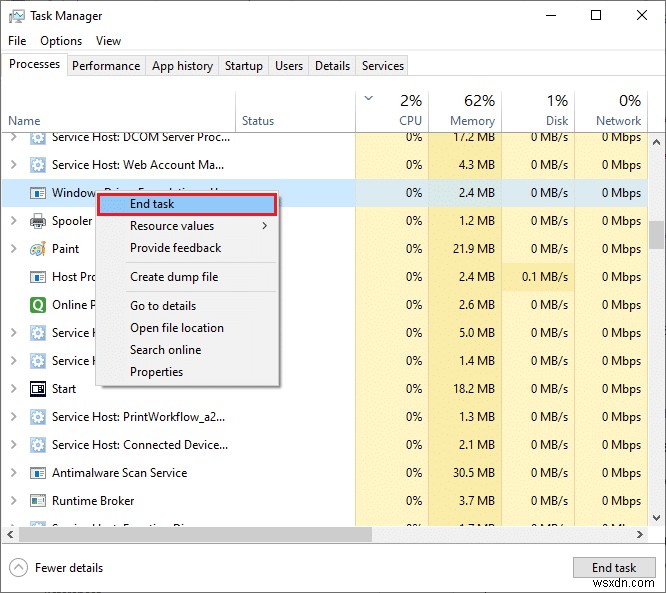Screen dimensions: 666x593
Task: Switch to the App history tab
Action: click(182, 66)
